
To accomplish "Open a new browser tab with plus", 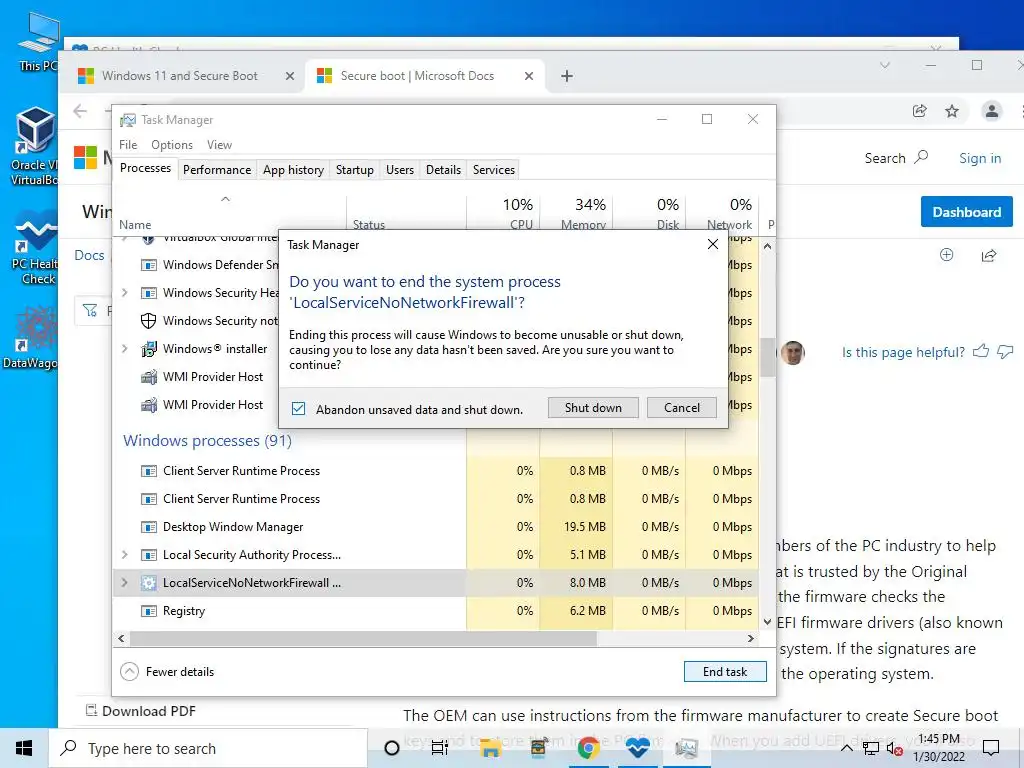I will [567, 76].
